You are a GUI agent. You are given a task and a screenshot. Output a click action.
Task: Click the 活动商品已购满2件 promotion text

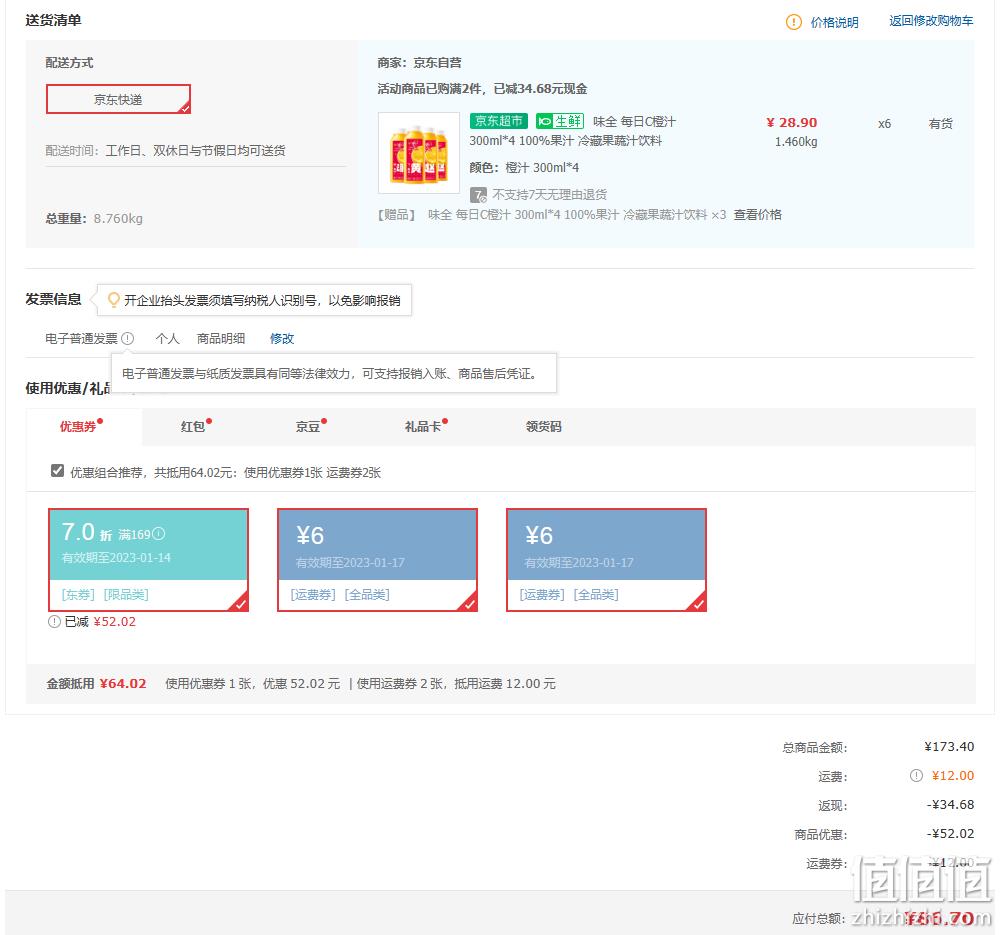pos(482,89)
